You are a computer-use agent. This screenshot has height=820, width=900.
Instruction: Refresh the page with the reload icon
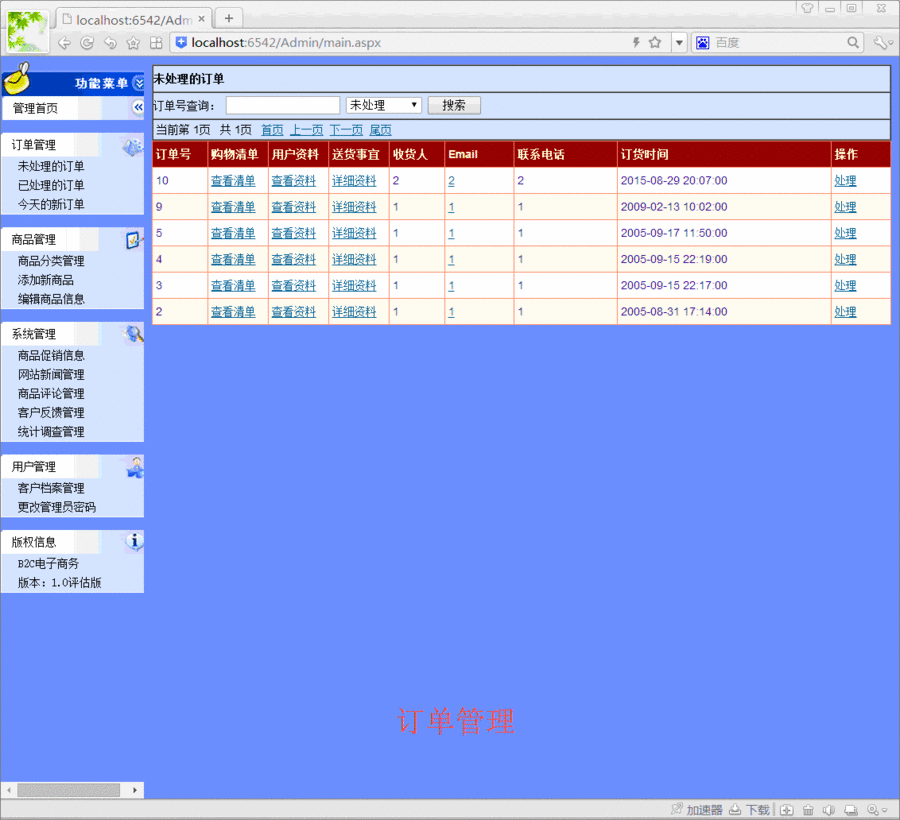(86, 42)
